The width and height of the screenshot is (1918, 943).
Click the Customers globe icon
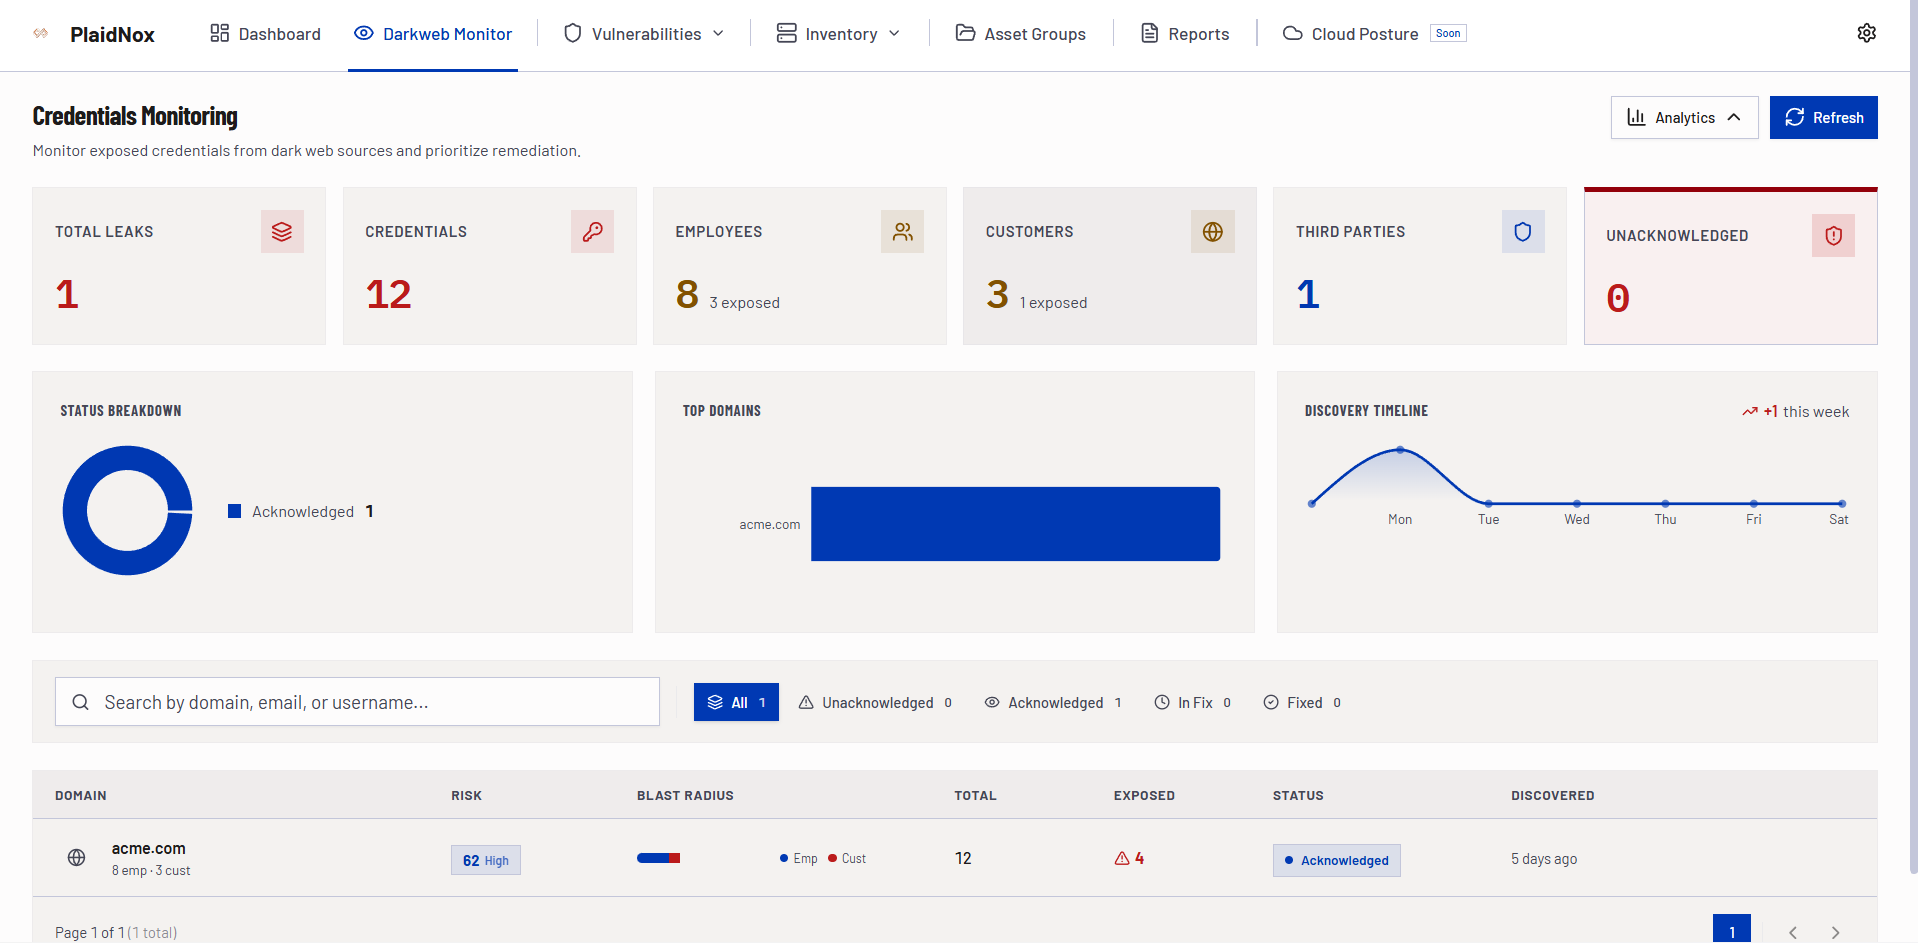(x=1212, y=231)
